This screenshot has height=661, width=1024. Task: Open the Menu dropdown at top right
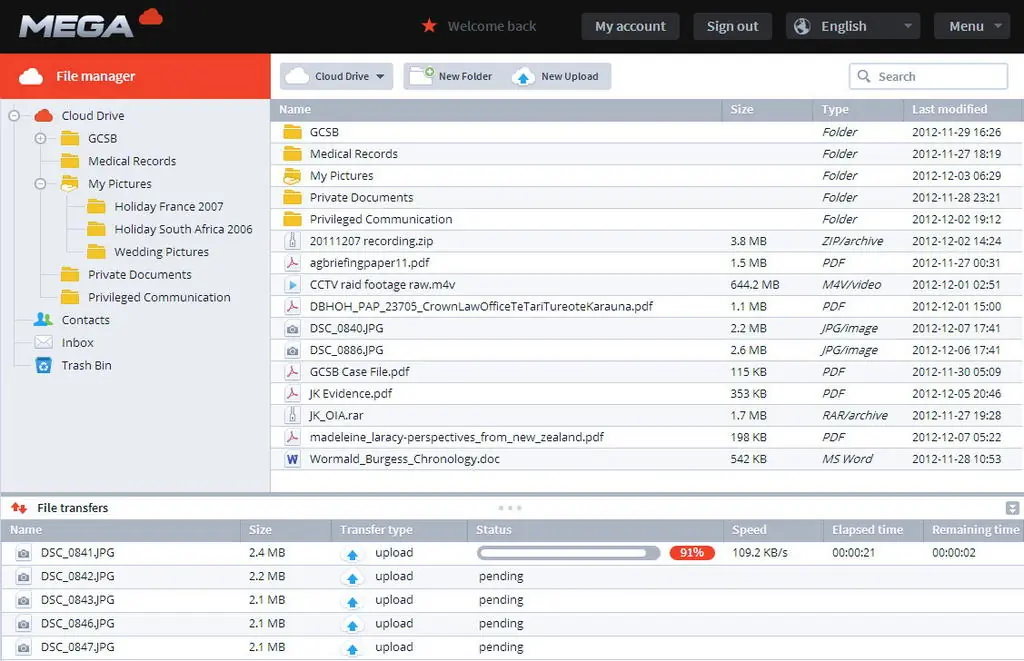click(x=971, y=26)
